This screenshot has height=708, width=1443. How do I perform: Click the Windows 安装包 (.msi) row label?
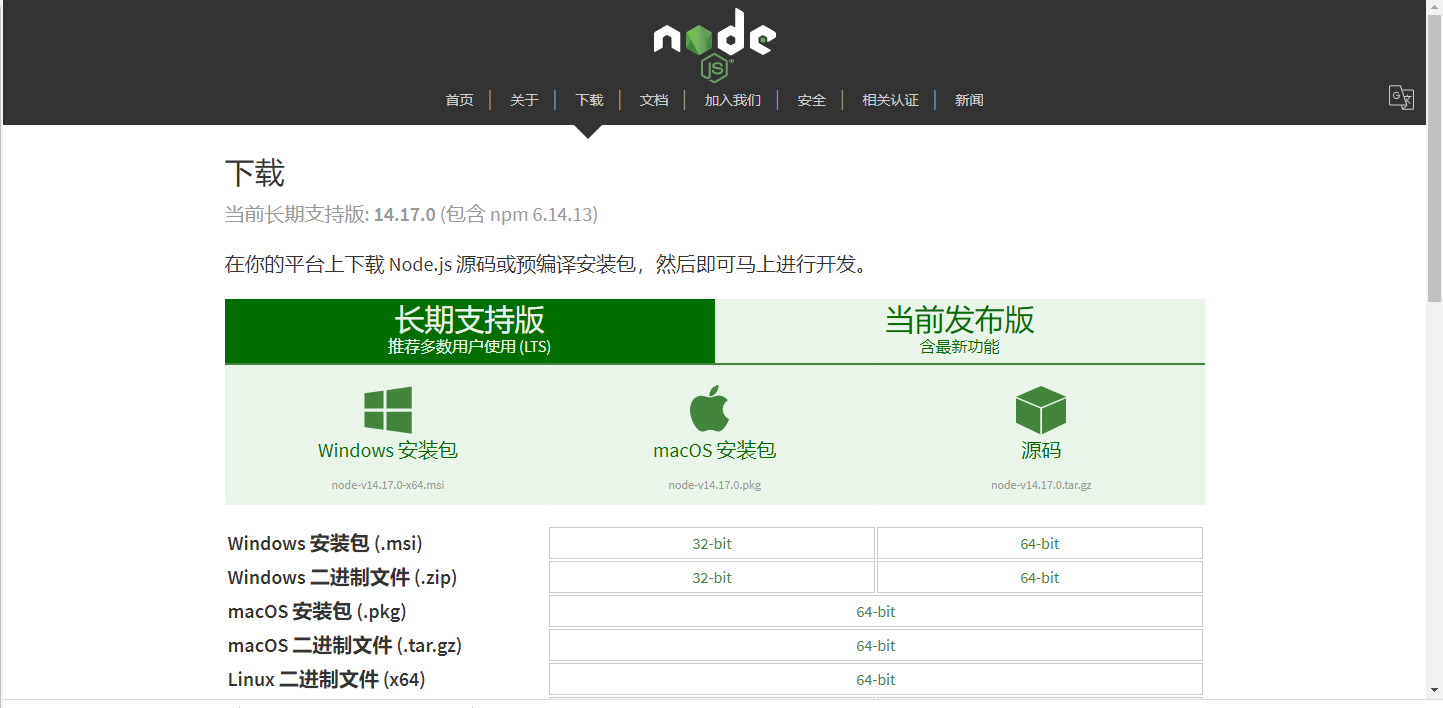325,544
